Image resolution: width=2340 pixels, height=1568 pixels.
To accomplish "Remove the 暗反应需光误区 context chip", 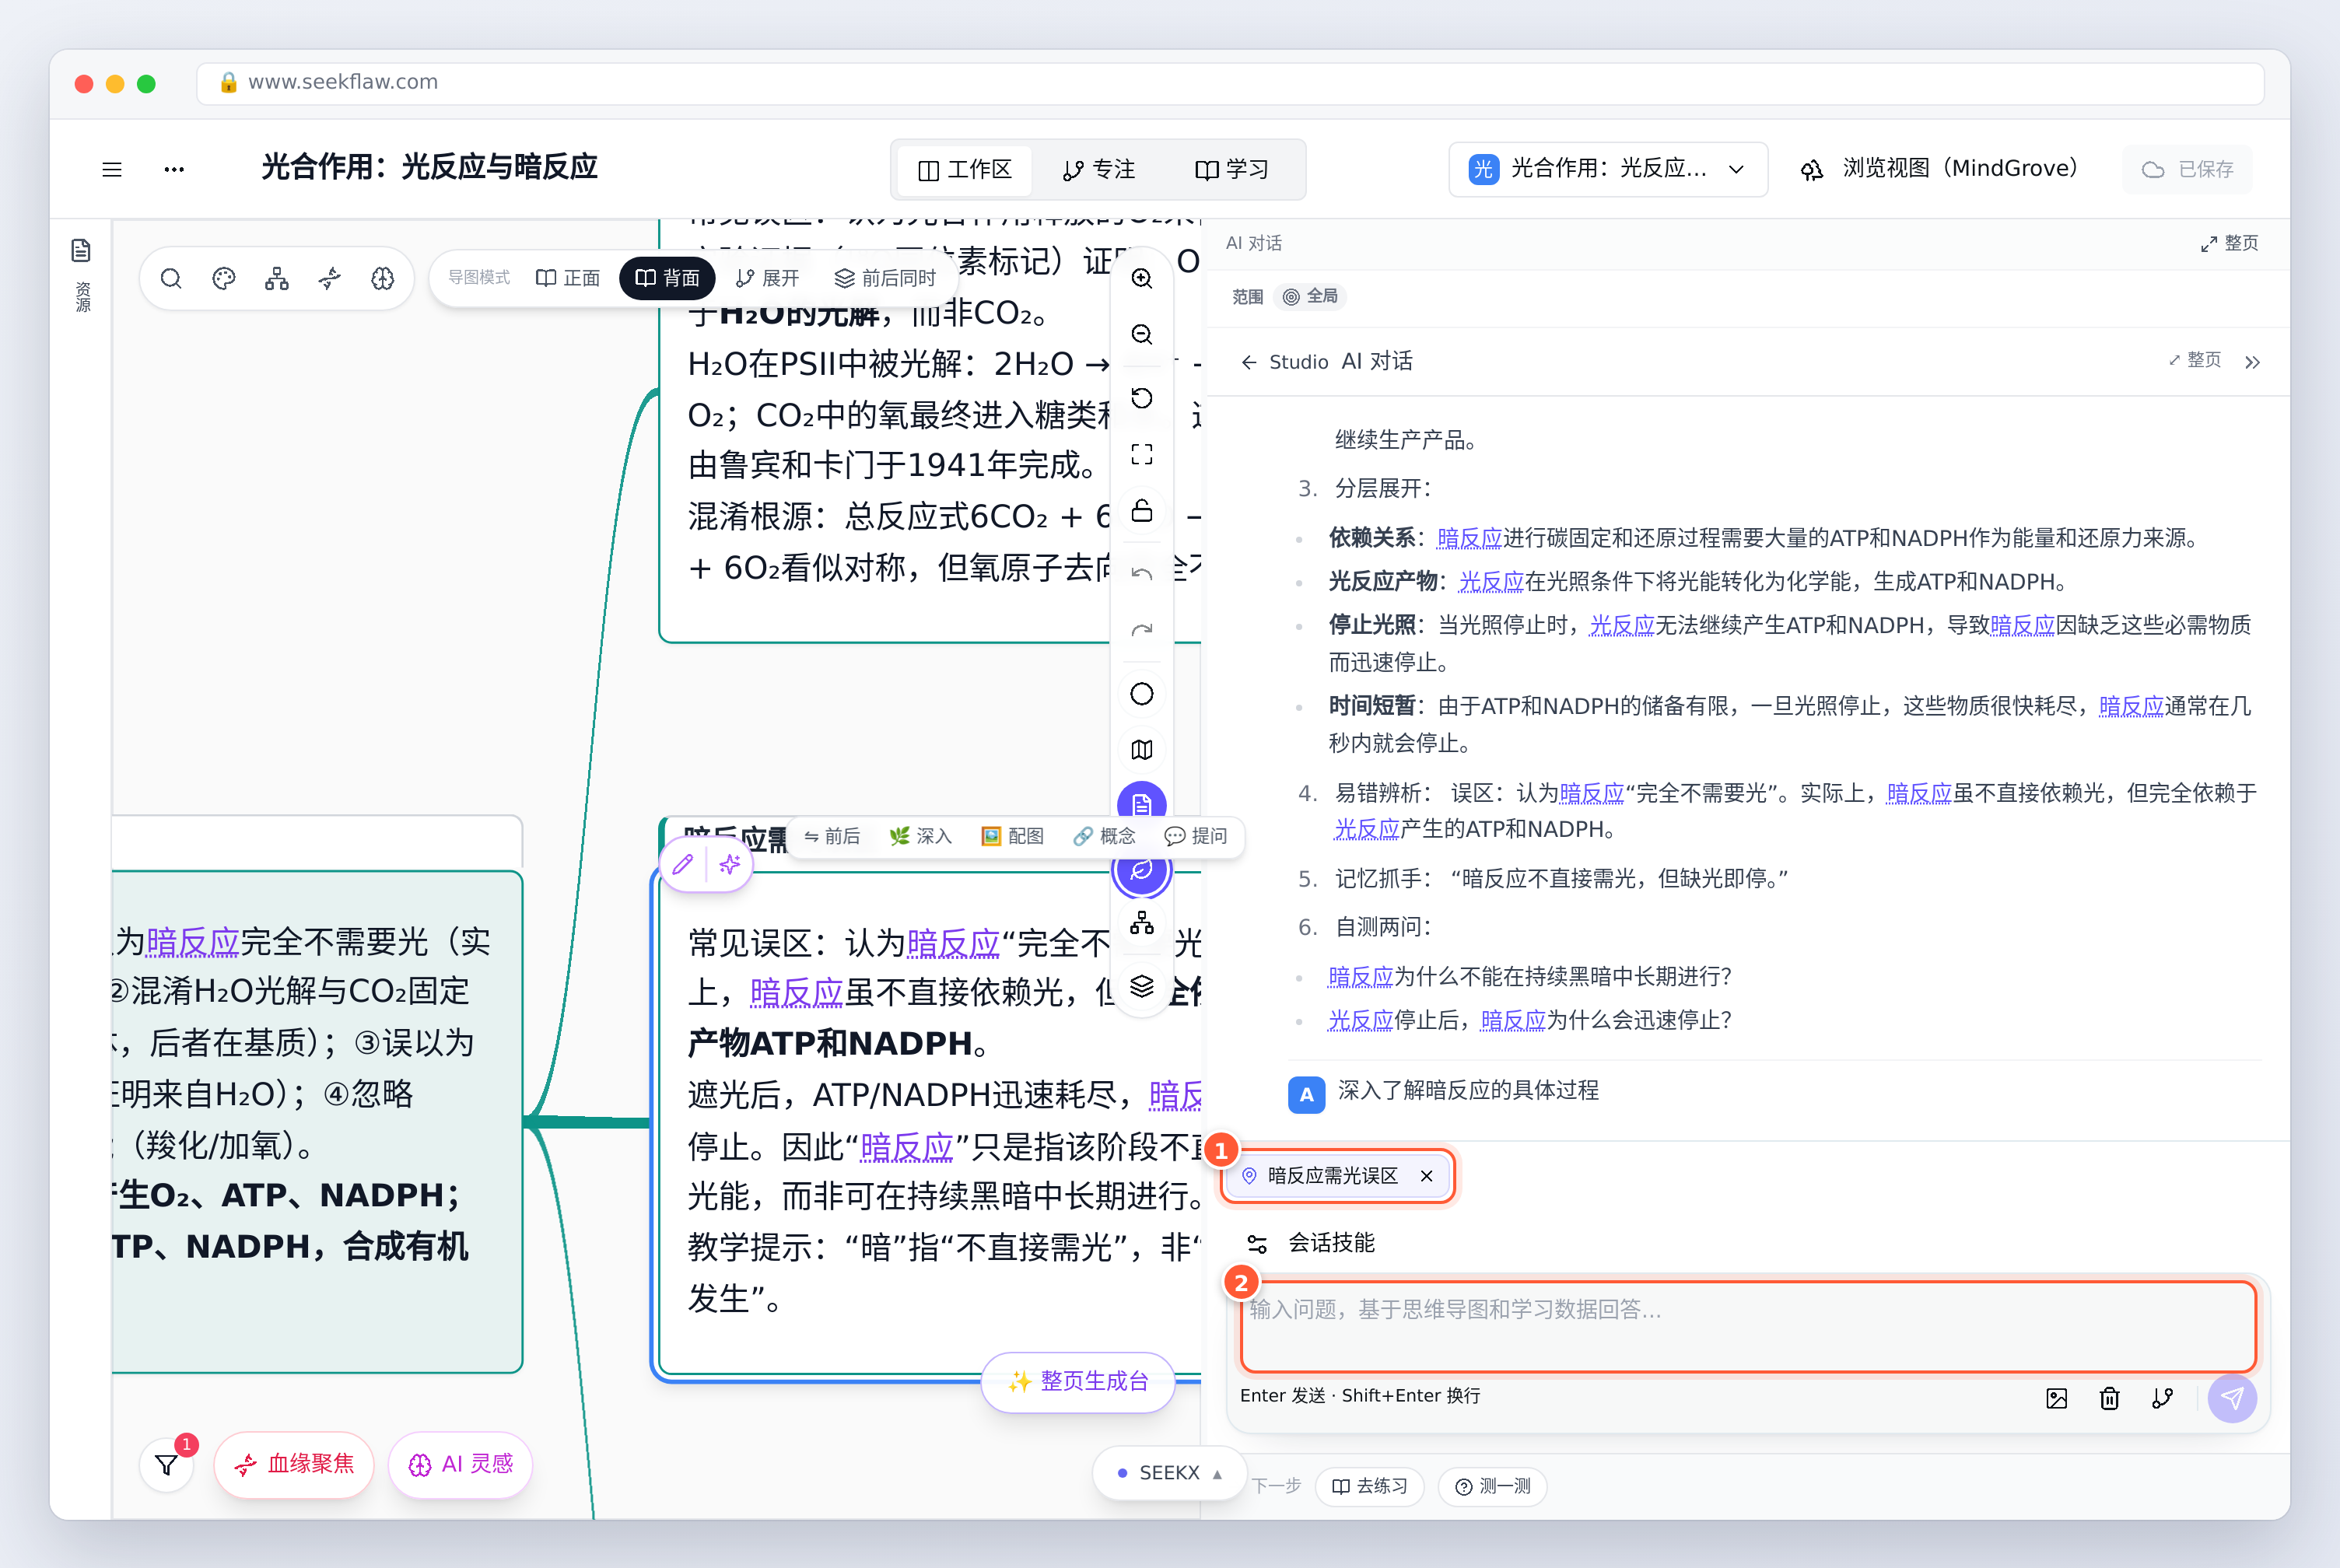I will pyautogui.click(x=1427, y=1176).
